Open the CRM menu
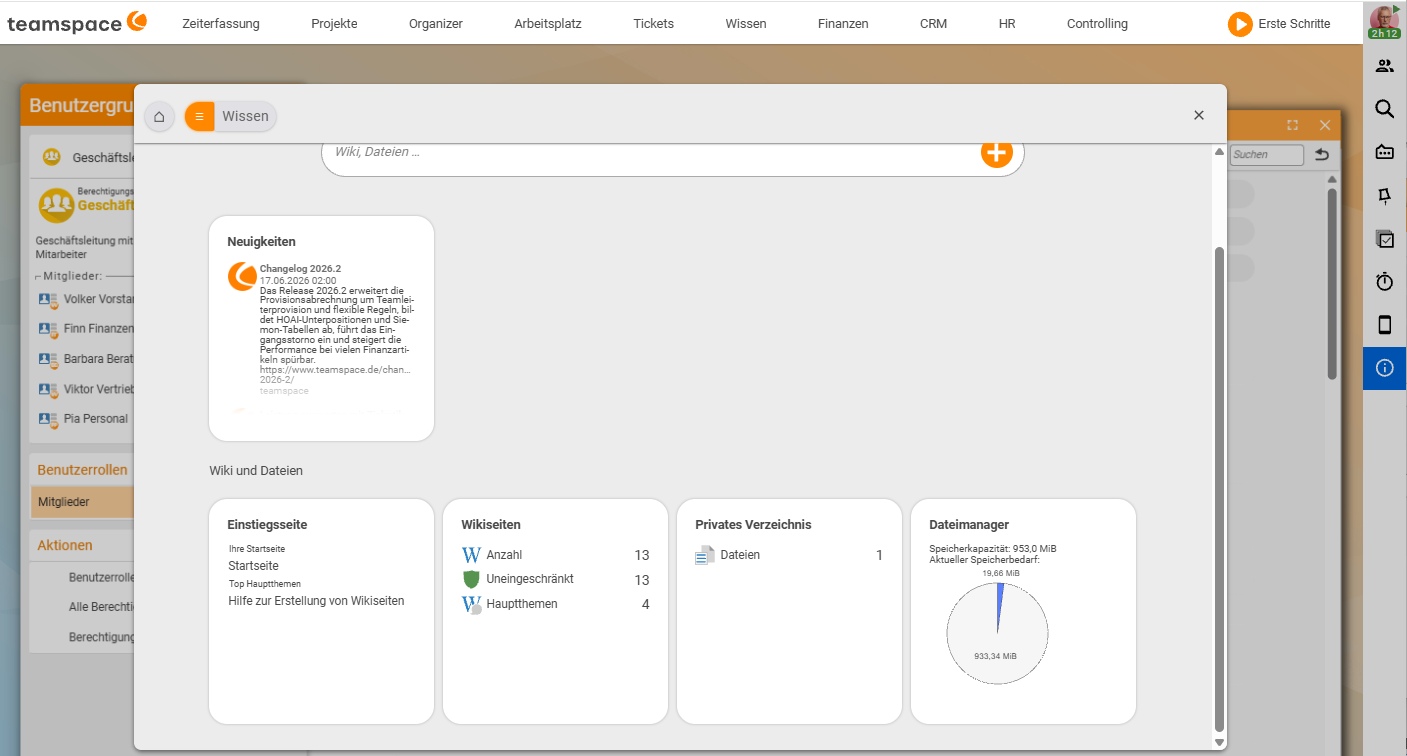This screenshot has width=1407, height=756. pos(933,24)
